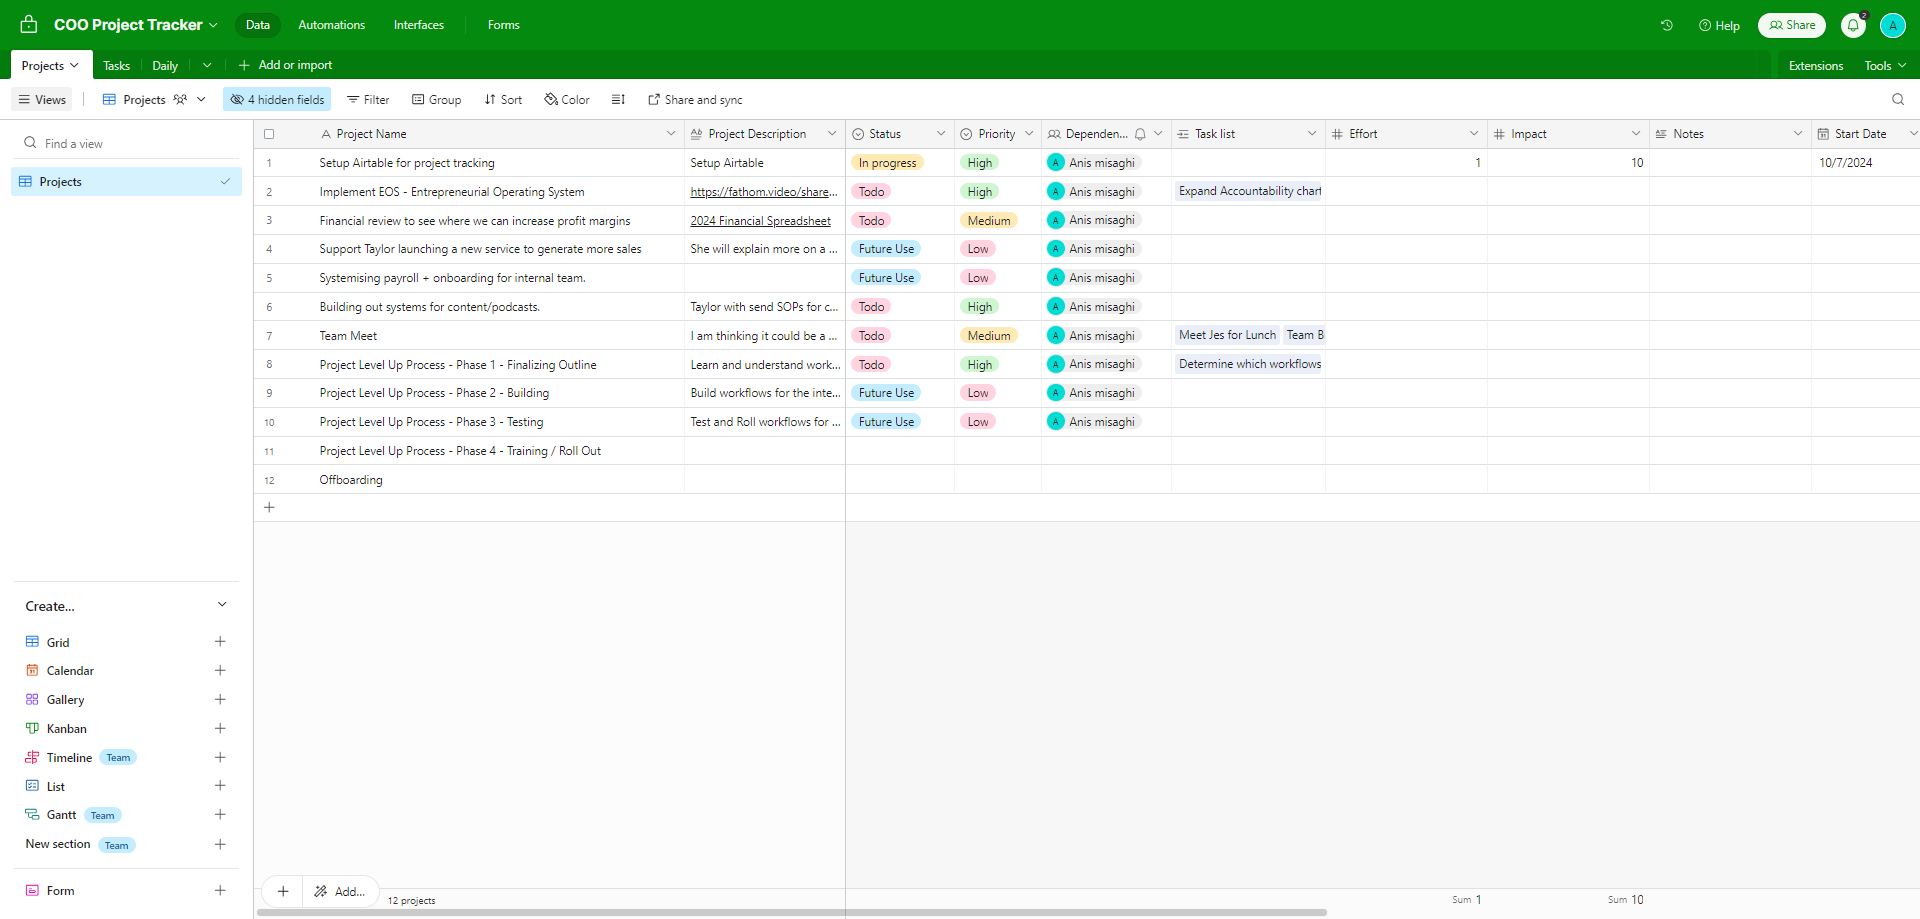Open the Filter tool
The width and height of the screenshot is (1920, 919).
pos(368,99)
